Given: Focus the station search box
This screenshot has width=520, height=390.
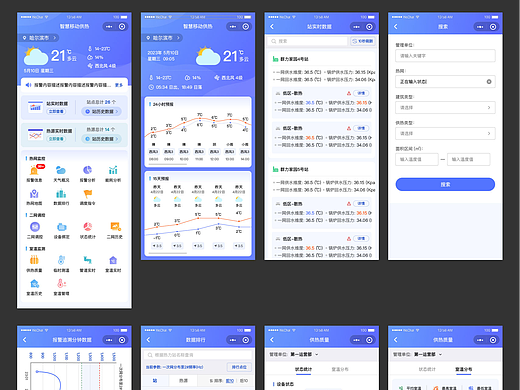Looking at the screenshot, I should pos(307,41).
